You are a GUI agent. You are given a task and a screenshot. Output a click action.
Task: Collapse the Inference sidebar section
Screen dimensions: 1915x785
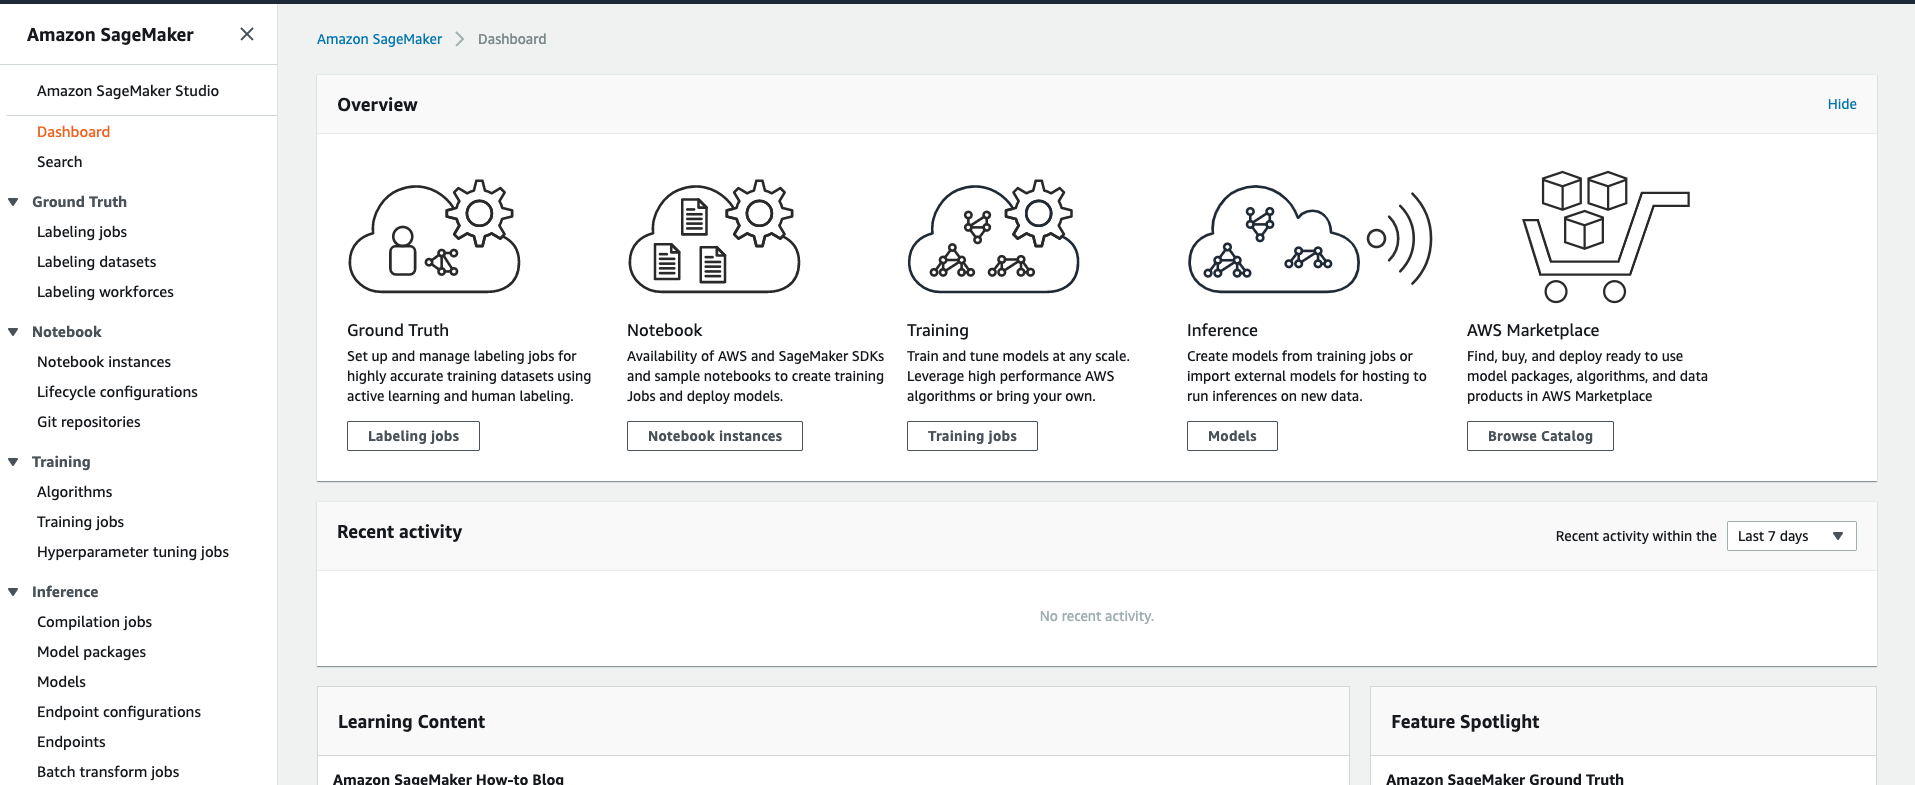(13, 592)
